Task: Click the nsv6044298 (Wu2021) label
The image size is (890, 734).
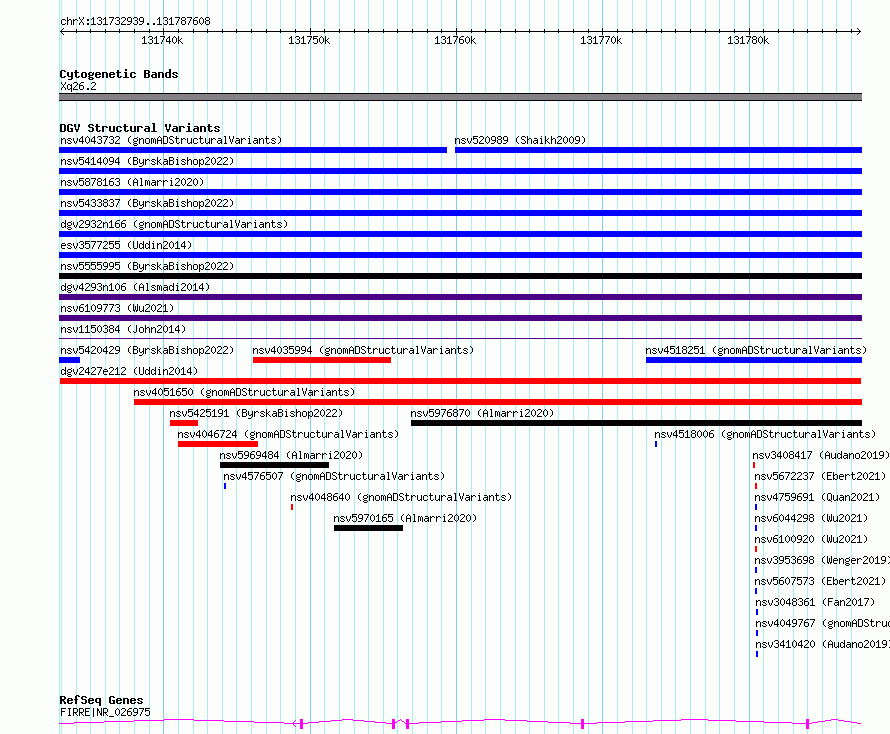Action: 811,518
